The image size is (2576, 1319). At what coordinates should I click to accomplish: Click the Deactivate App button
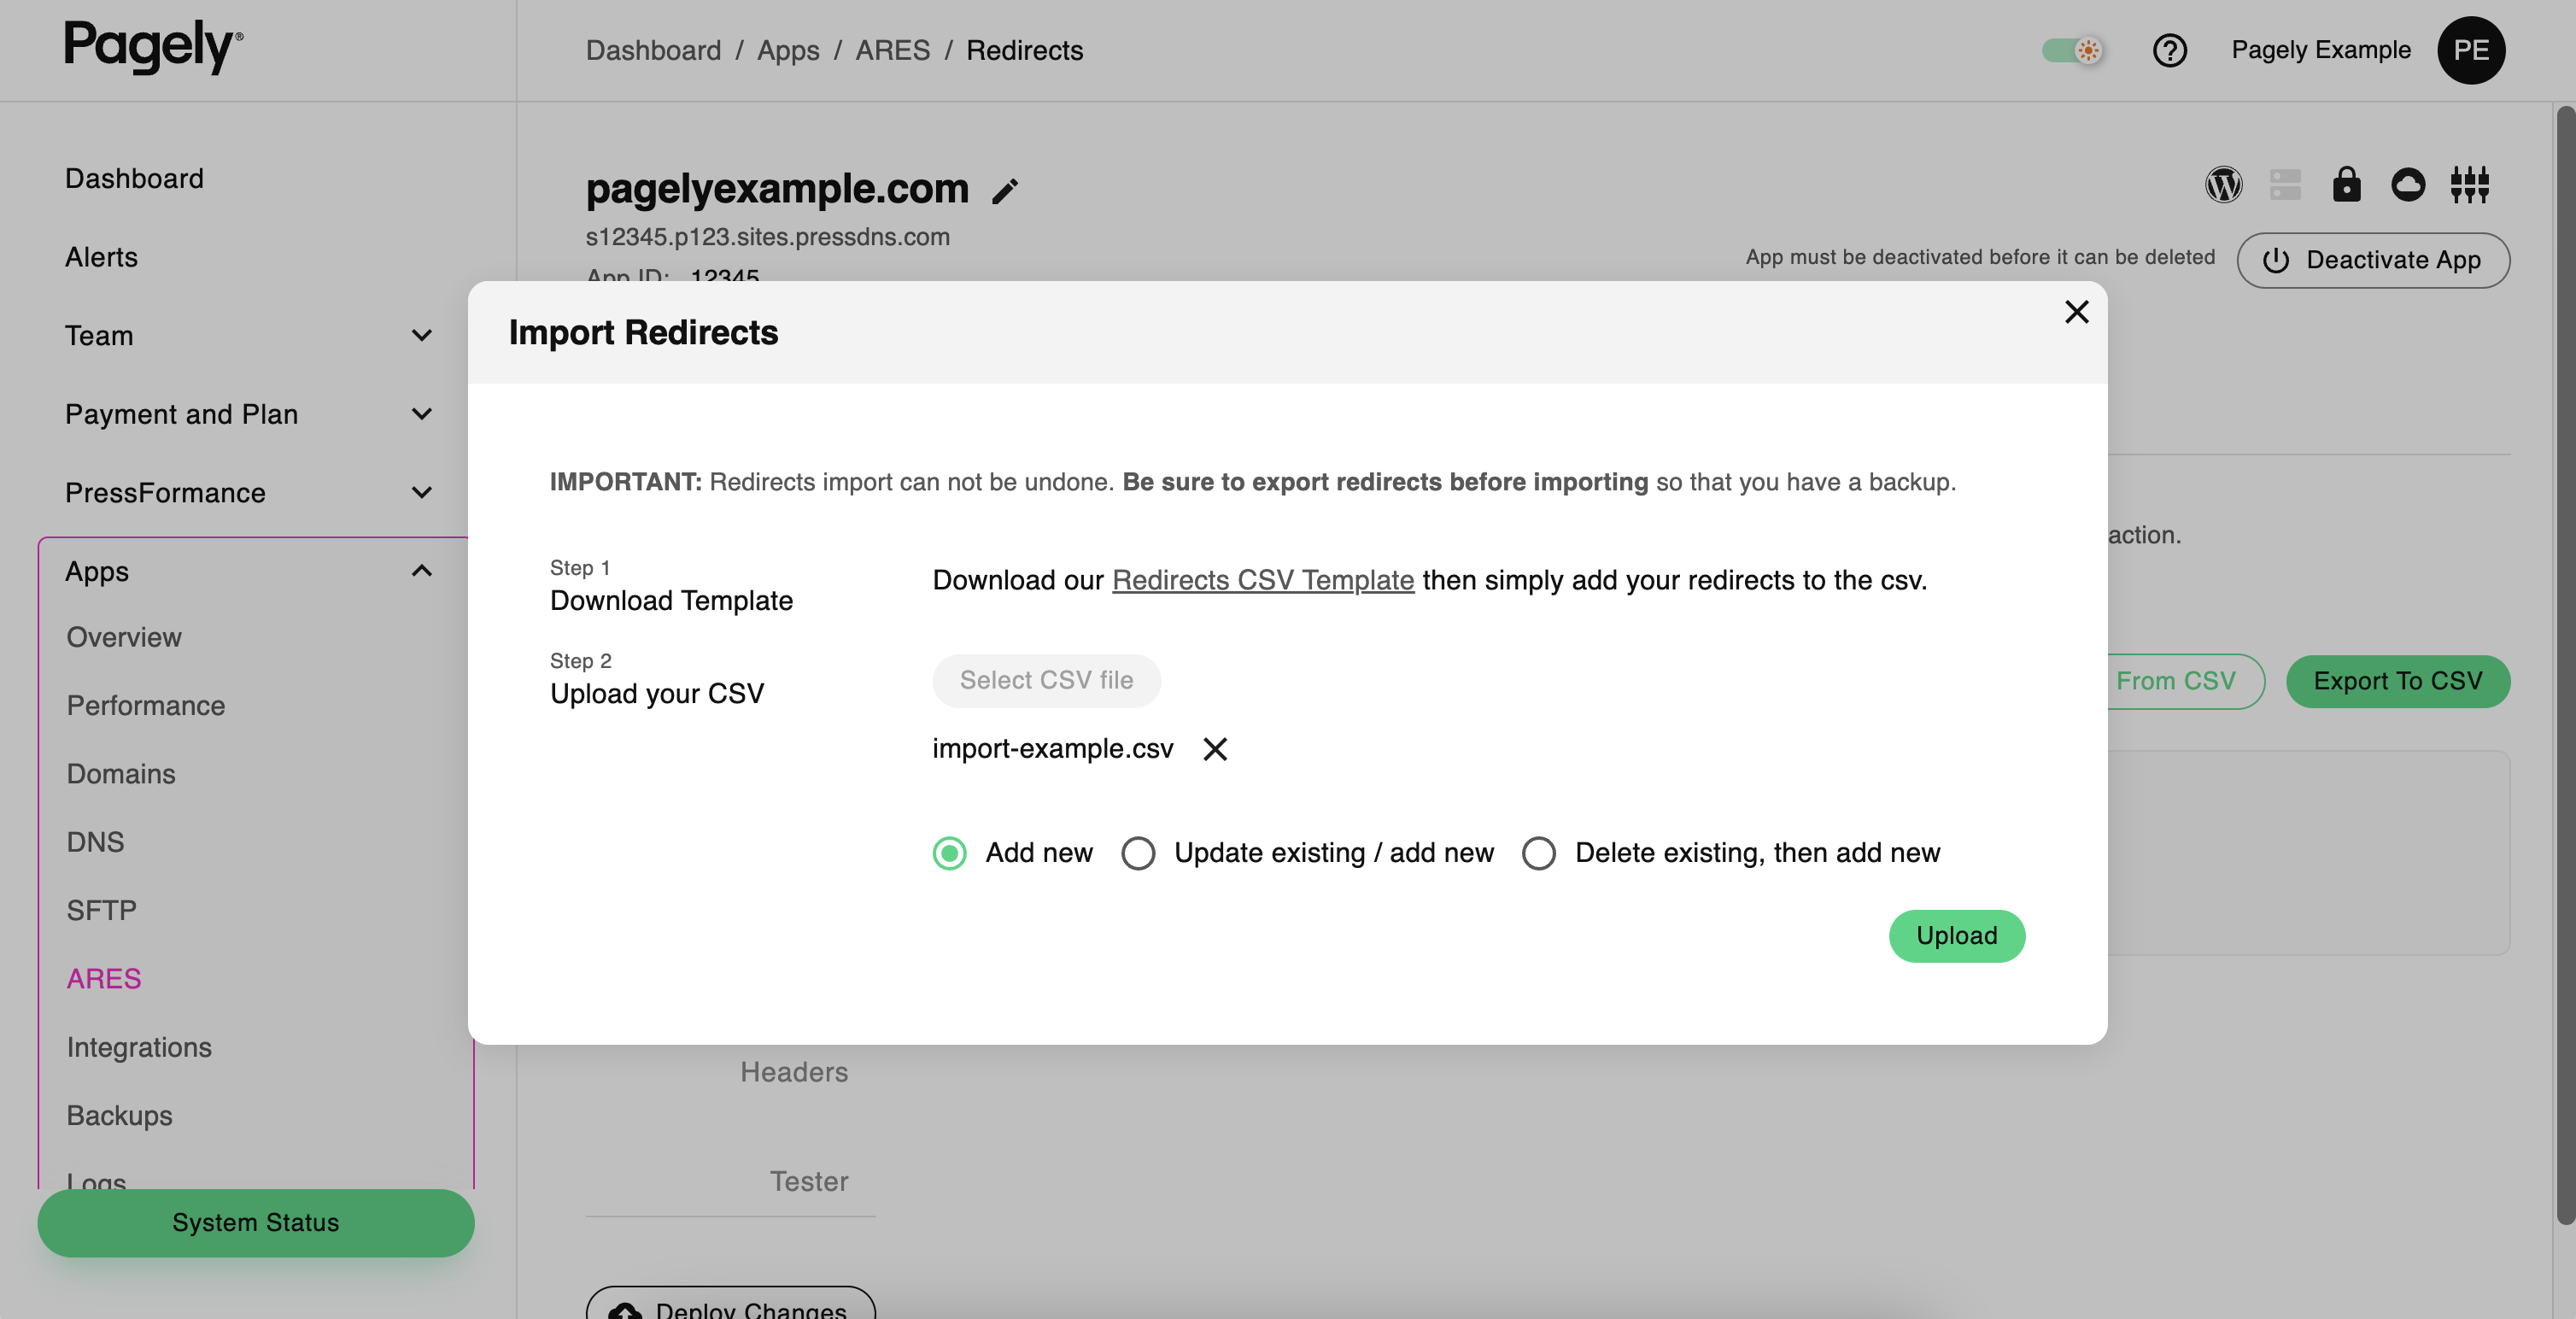[x=2372, y=261]
